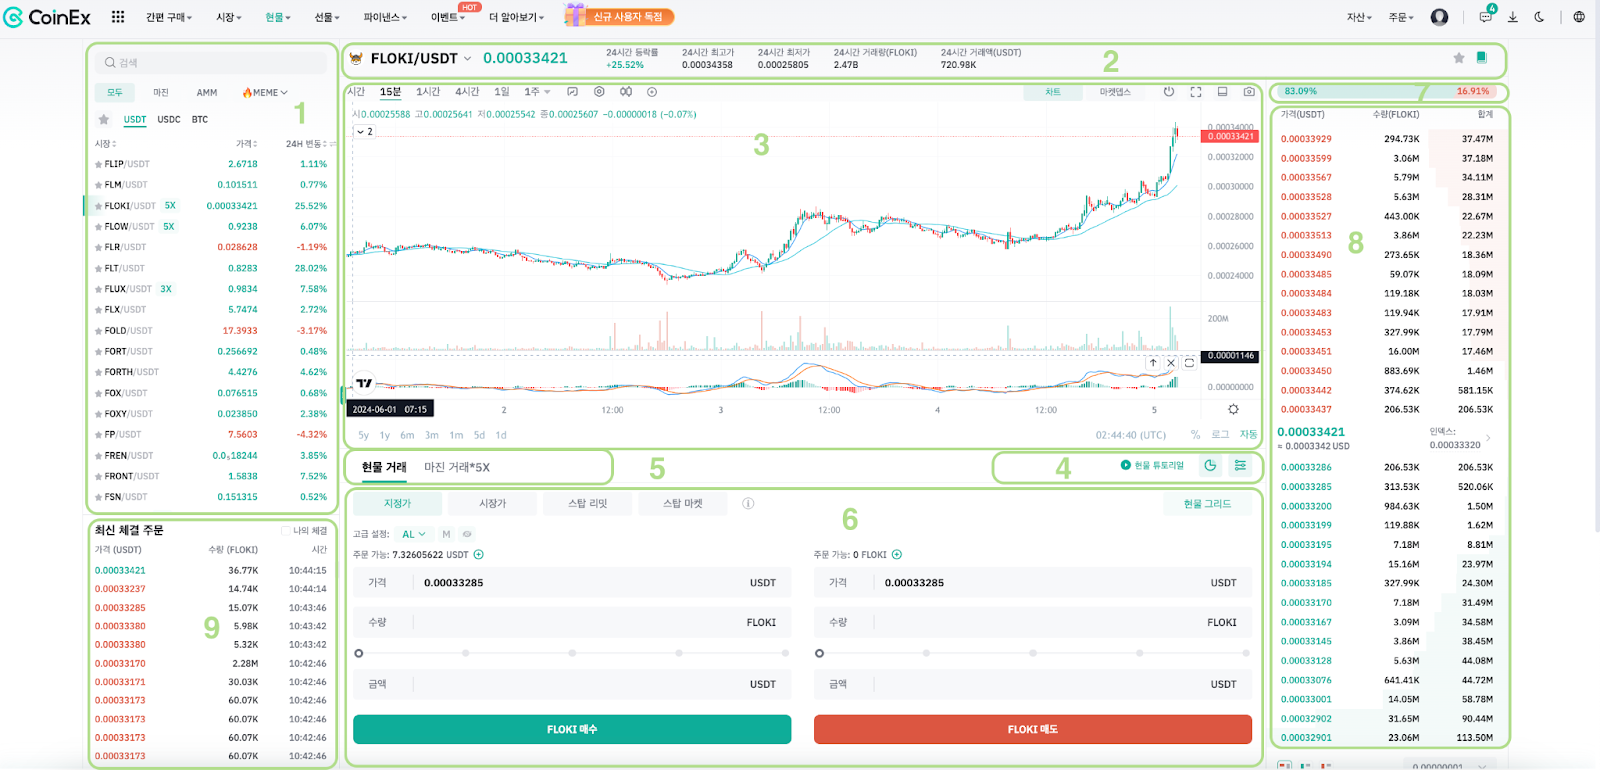Image resolution: width=1600 pixels, height=770 pixels.
Task: Expand the 간편 구매 menu
Action: pyautogui.click(x=169, y=17)
